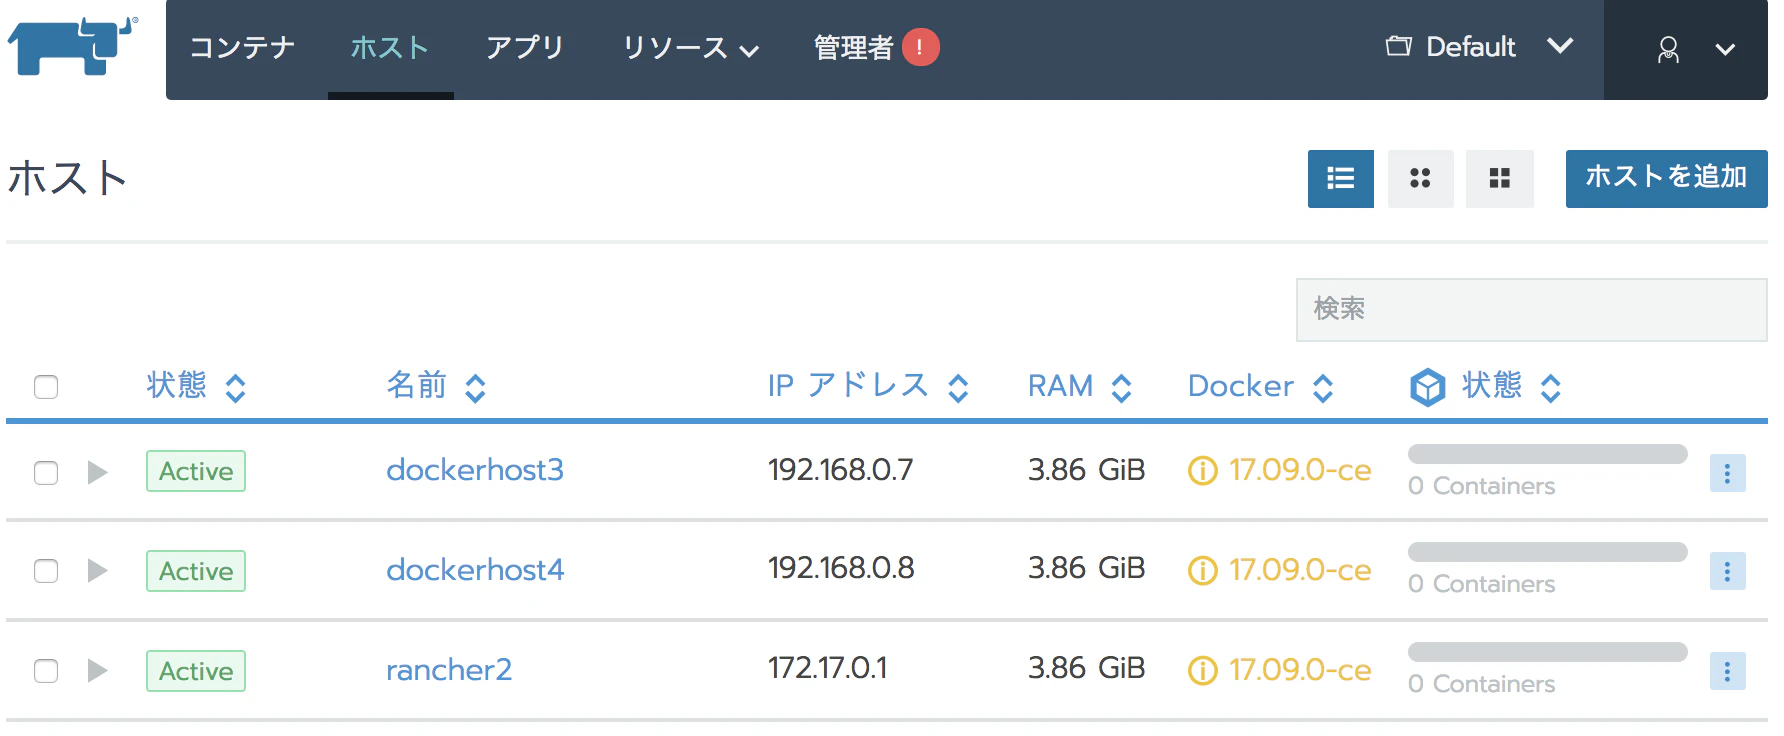Image resolution: width=1784 pixels, height=736 pixels.
Task: Open the rancher2 host link
Action: 449,670
